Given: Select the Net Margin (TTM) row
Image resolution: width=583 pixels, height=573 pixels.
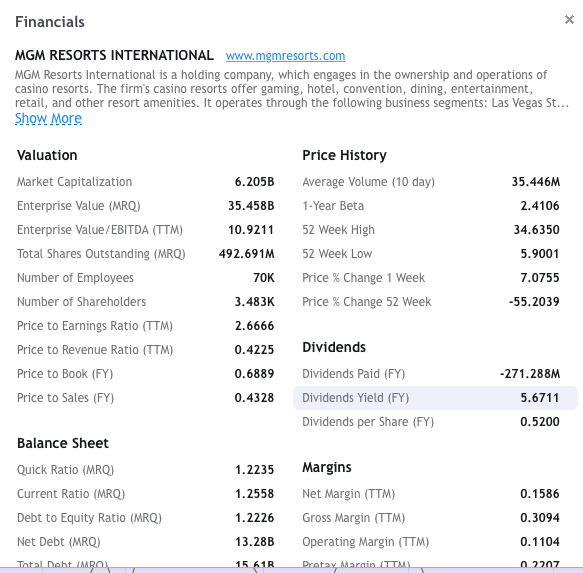Looking at the screenshot, I should point(435,494).
